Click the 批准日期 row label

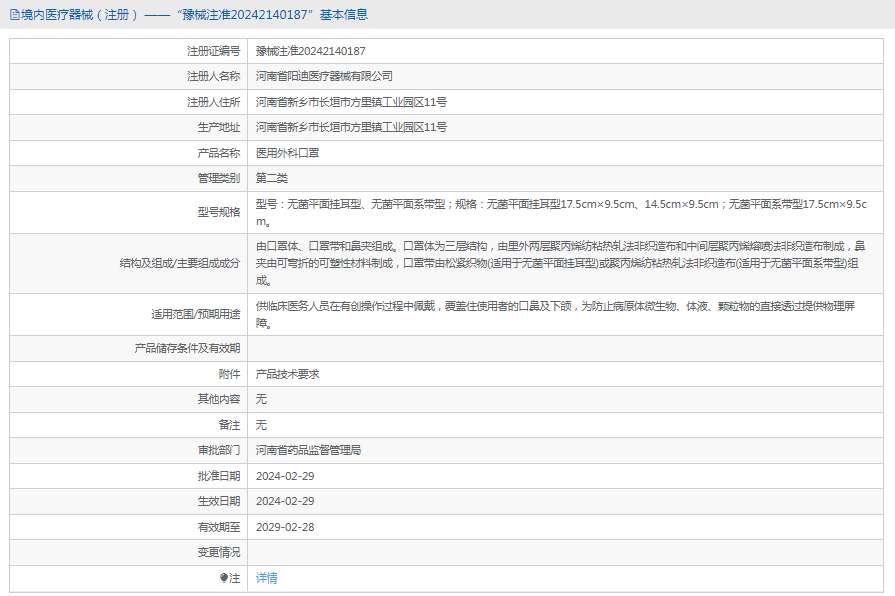(219, 476)
